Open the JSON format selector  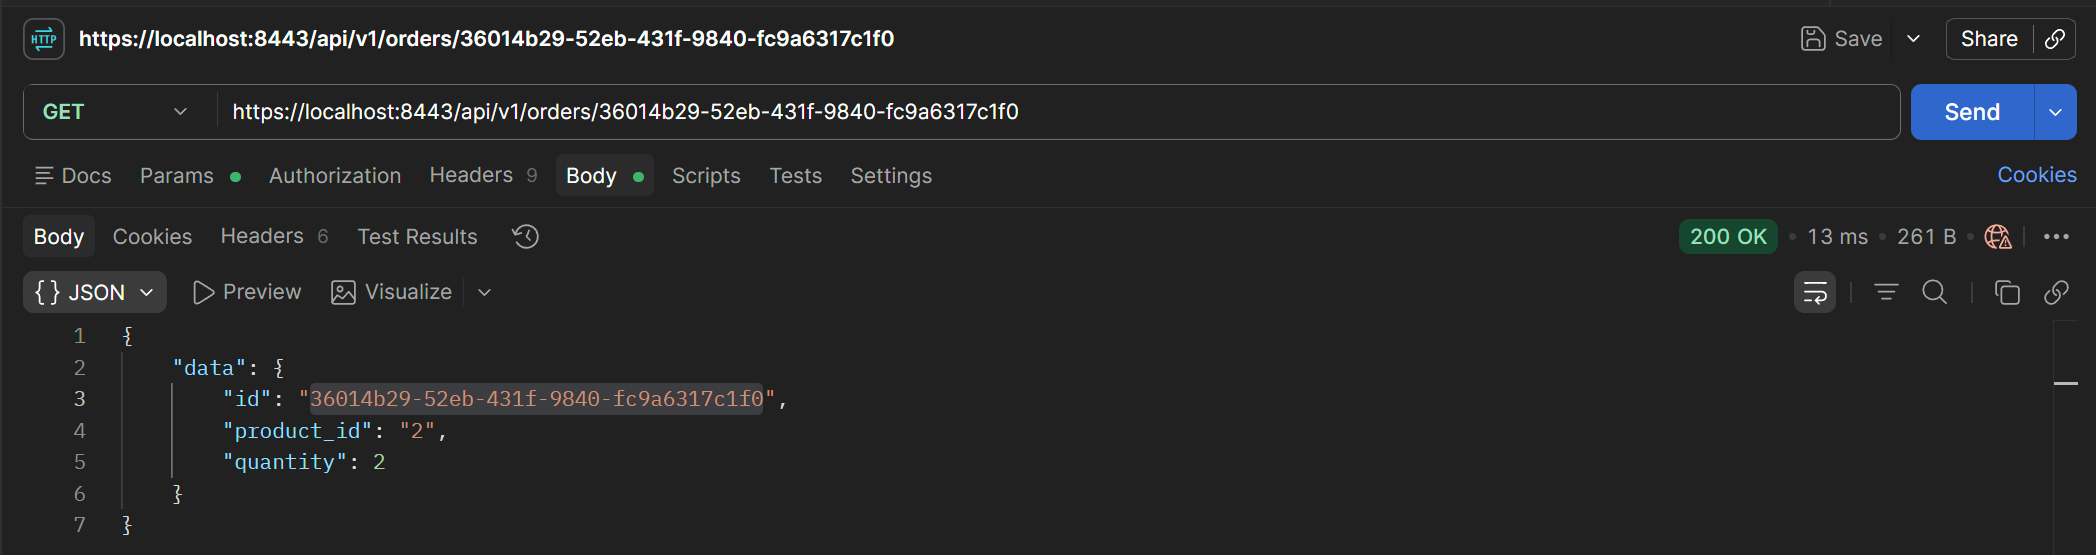[95, 292]
